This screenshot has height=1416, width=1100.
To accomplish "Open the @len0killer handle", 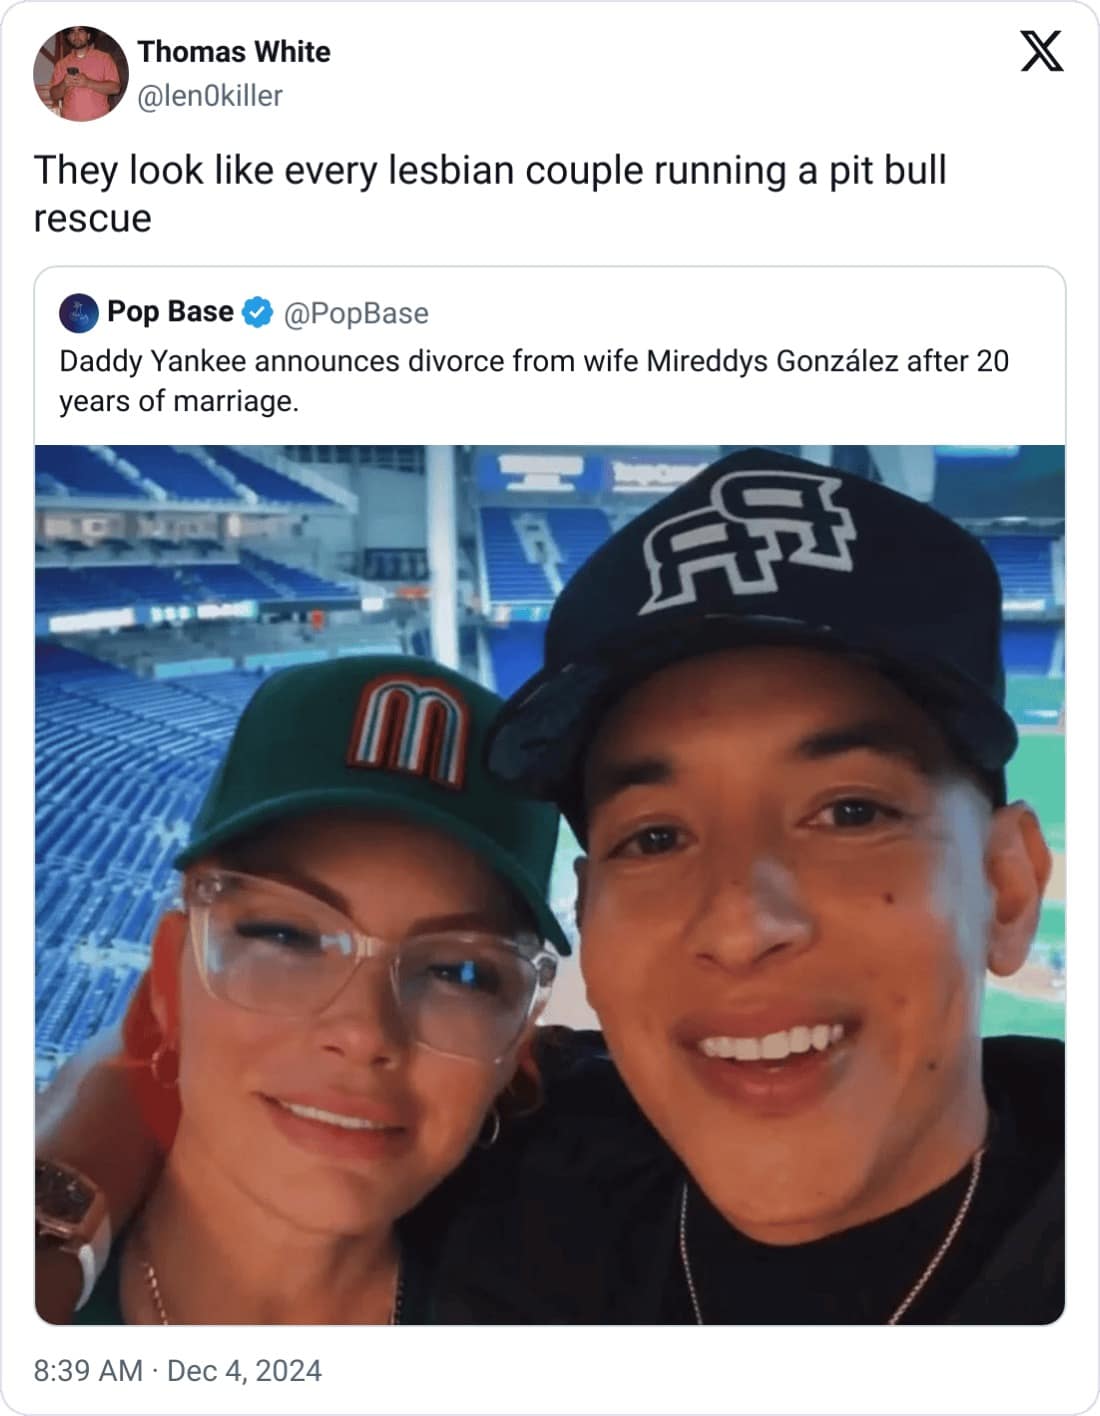I will (210, 96).
